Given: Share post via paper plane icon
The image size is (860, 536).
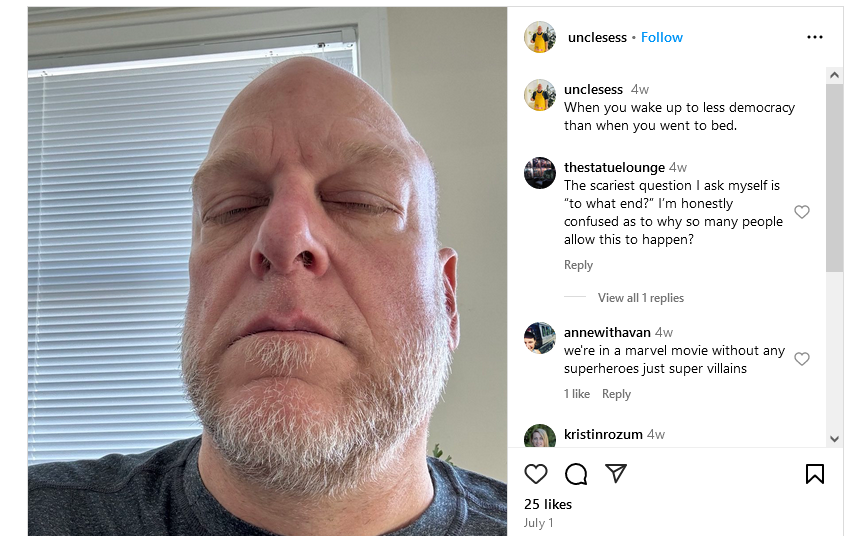Looking at the screenshot, I should tap(615, 473).
